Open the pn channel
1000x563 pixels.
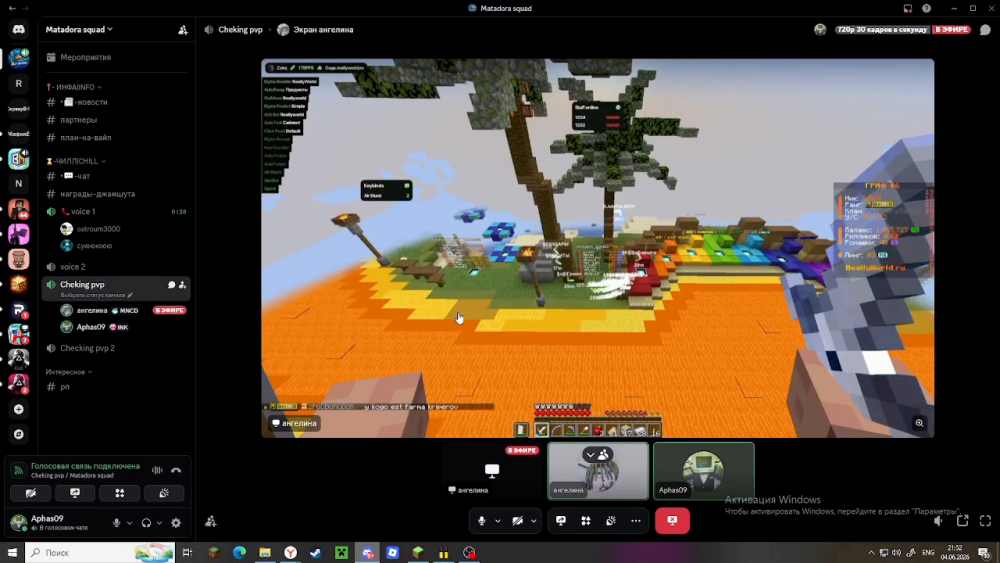[x=116, y=386]
